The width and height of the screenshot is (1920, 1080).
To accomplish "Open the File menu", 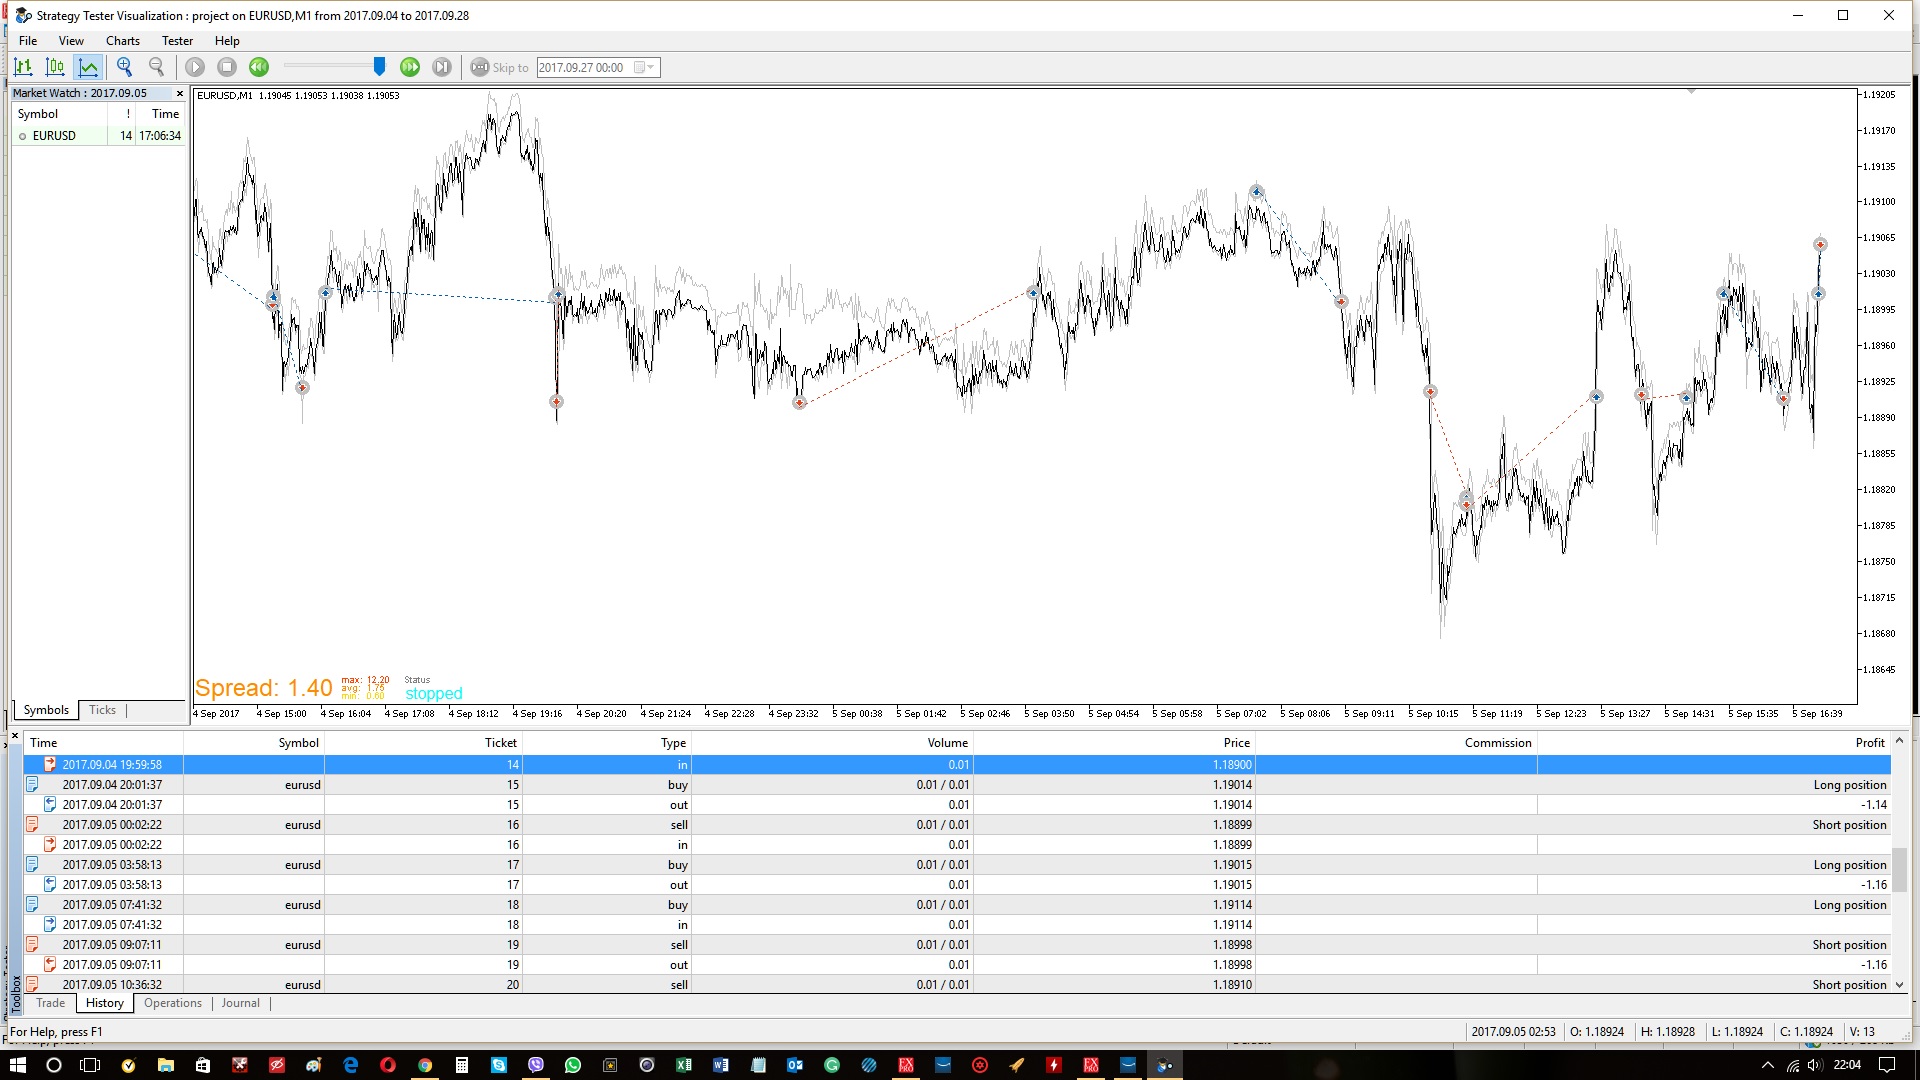I will [28, 41].
